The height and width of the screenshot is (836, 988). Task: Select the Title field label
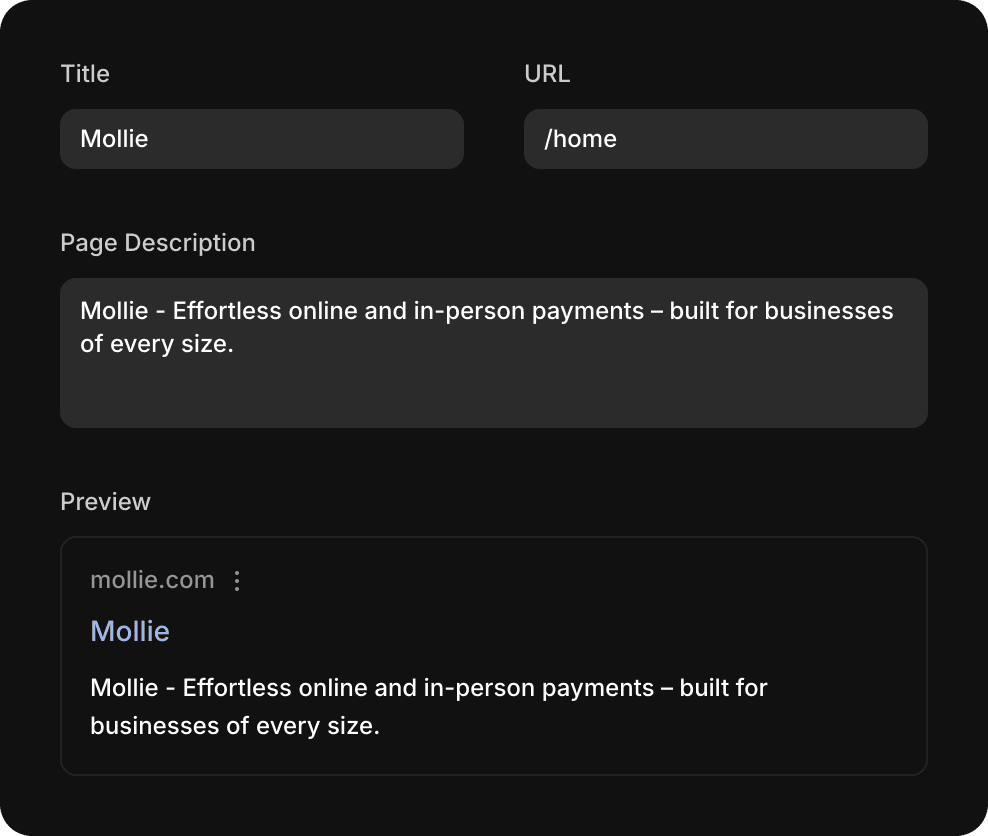85,74
